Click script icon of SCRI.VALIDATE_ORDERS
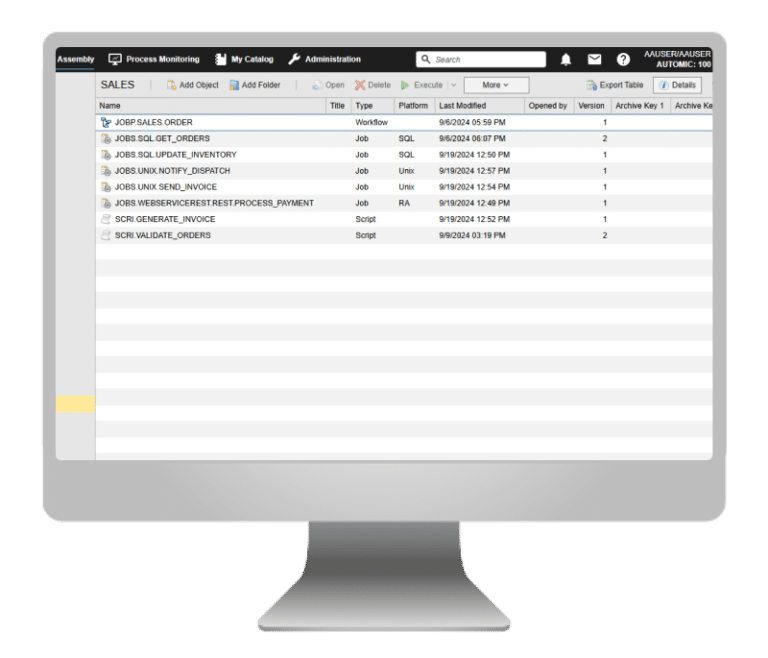 pyautogui.click(x=106, y=235)
